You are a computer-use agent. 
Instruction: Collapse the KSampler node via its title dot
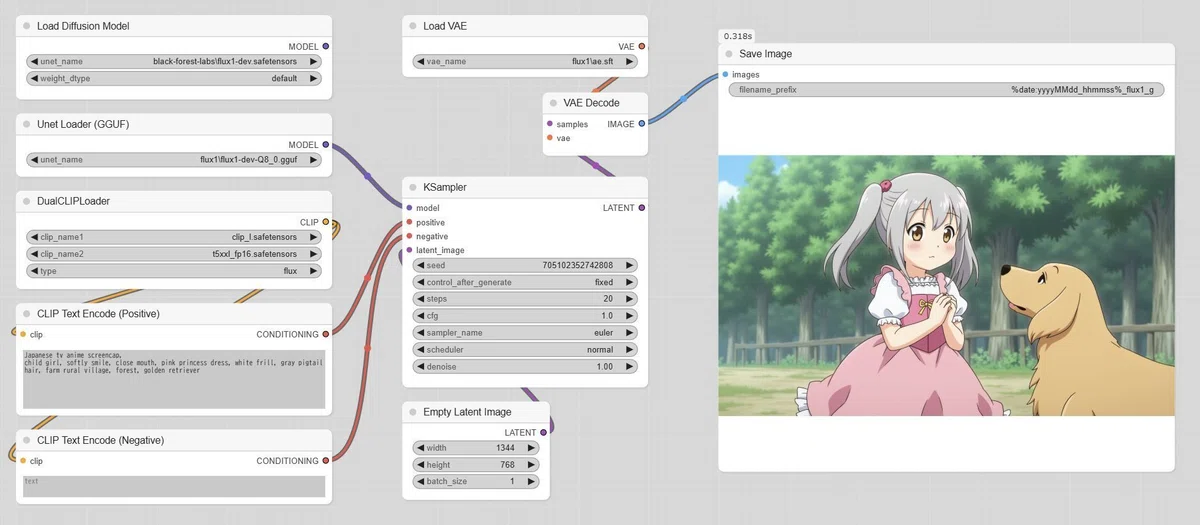pyautogui.click(x=413, y=187)
